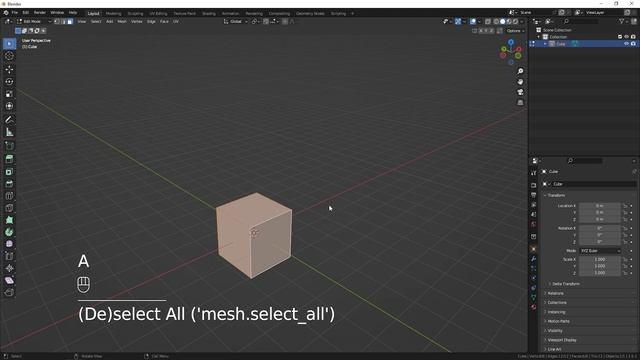Open the Select menu in viewport header
Viewport: 640px width, 360px height.
(96, 21)
